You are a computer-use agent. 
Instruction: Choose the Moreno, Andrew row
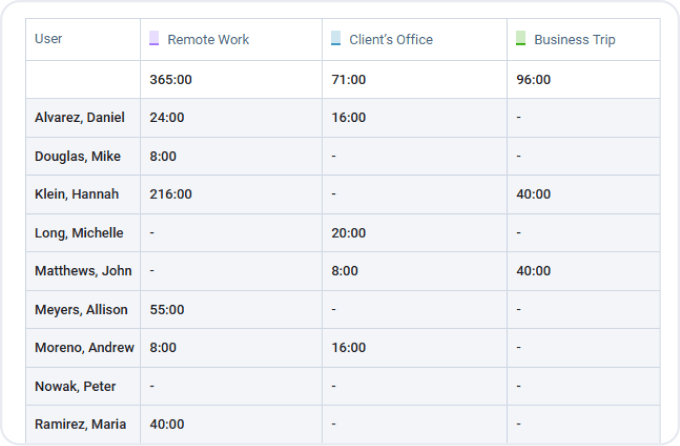pos(82,348)
